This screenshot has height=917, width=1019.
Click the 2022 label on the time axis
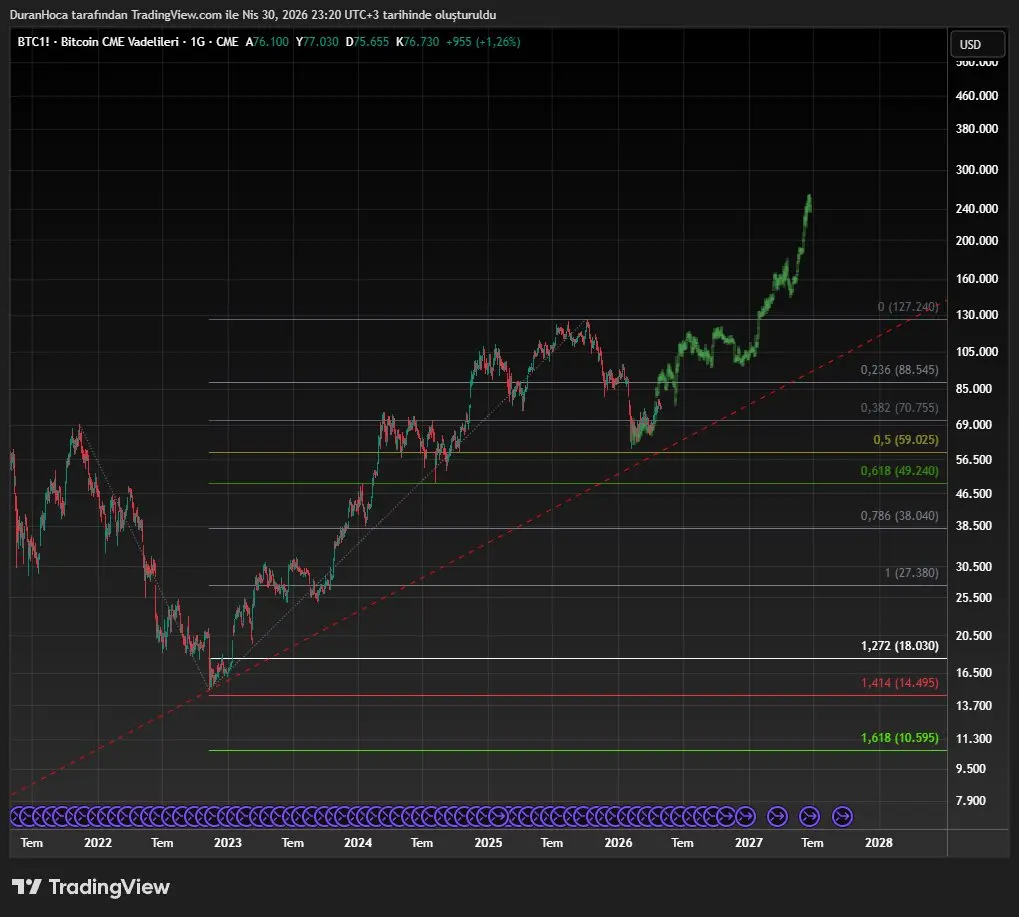(x=98, y=842)
